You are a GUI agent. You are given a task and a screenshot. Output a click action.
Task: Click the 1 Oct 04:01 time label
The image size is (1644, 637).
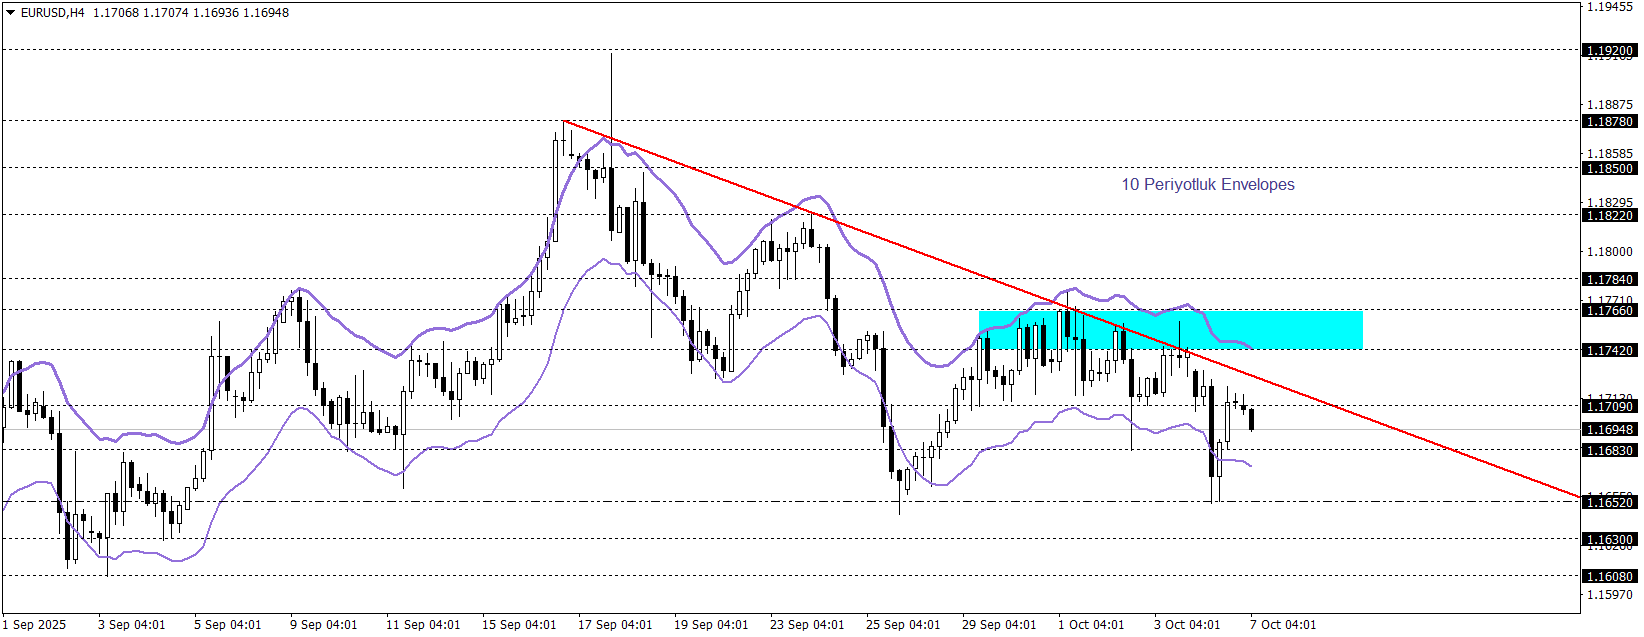click(1091, 625)
